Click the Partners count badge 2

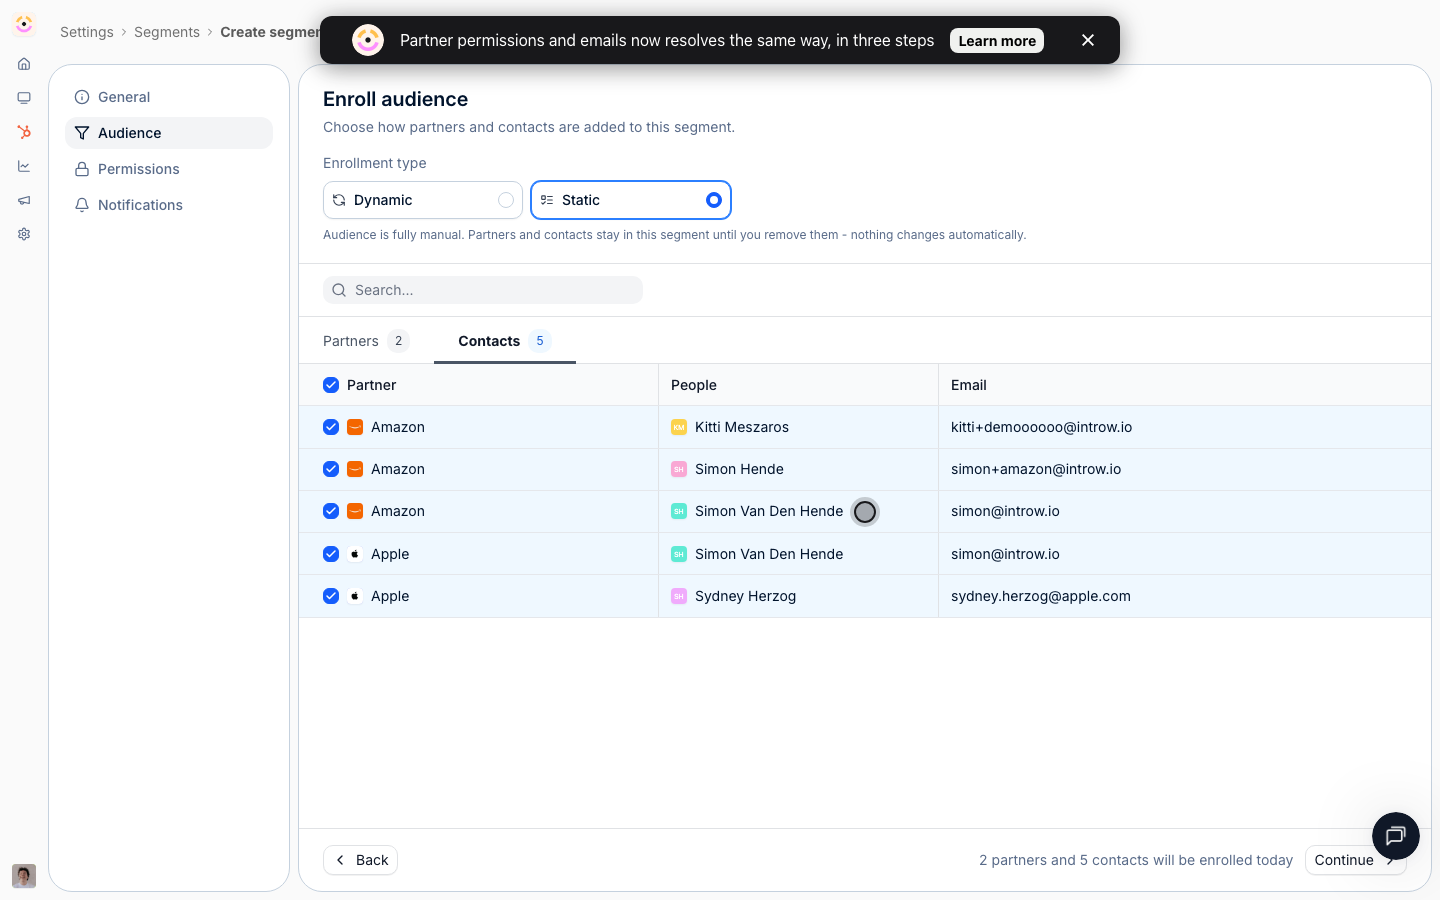pyautogui.click(x=398, y=341)
